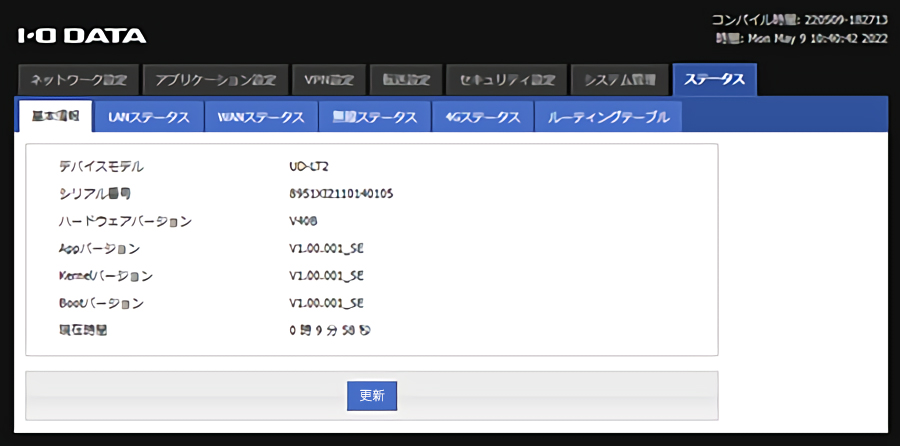Screen dimensions: 900x446
Task: Select the ステータス main tab
Action: [x=714, y=80]
